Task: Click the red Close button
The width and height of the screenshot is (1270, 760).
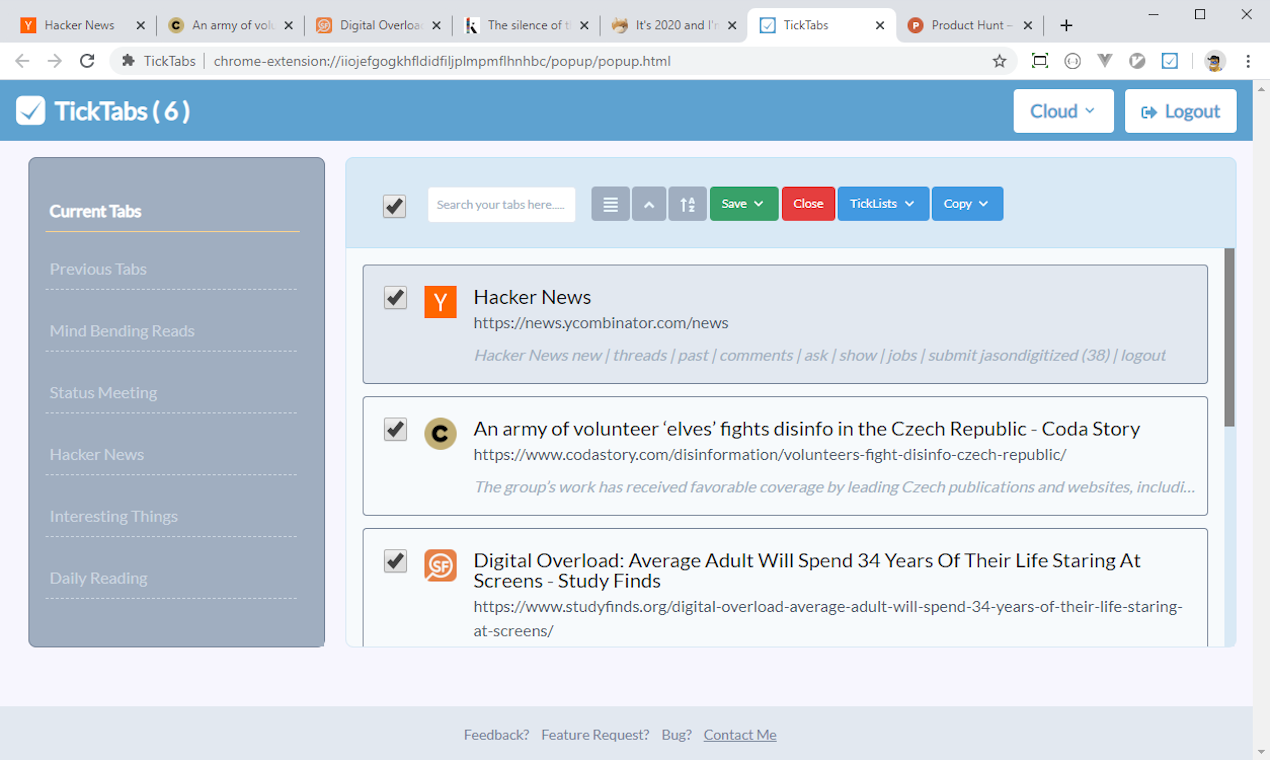Action: tap(808, 204)
